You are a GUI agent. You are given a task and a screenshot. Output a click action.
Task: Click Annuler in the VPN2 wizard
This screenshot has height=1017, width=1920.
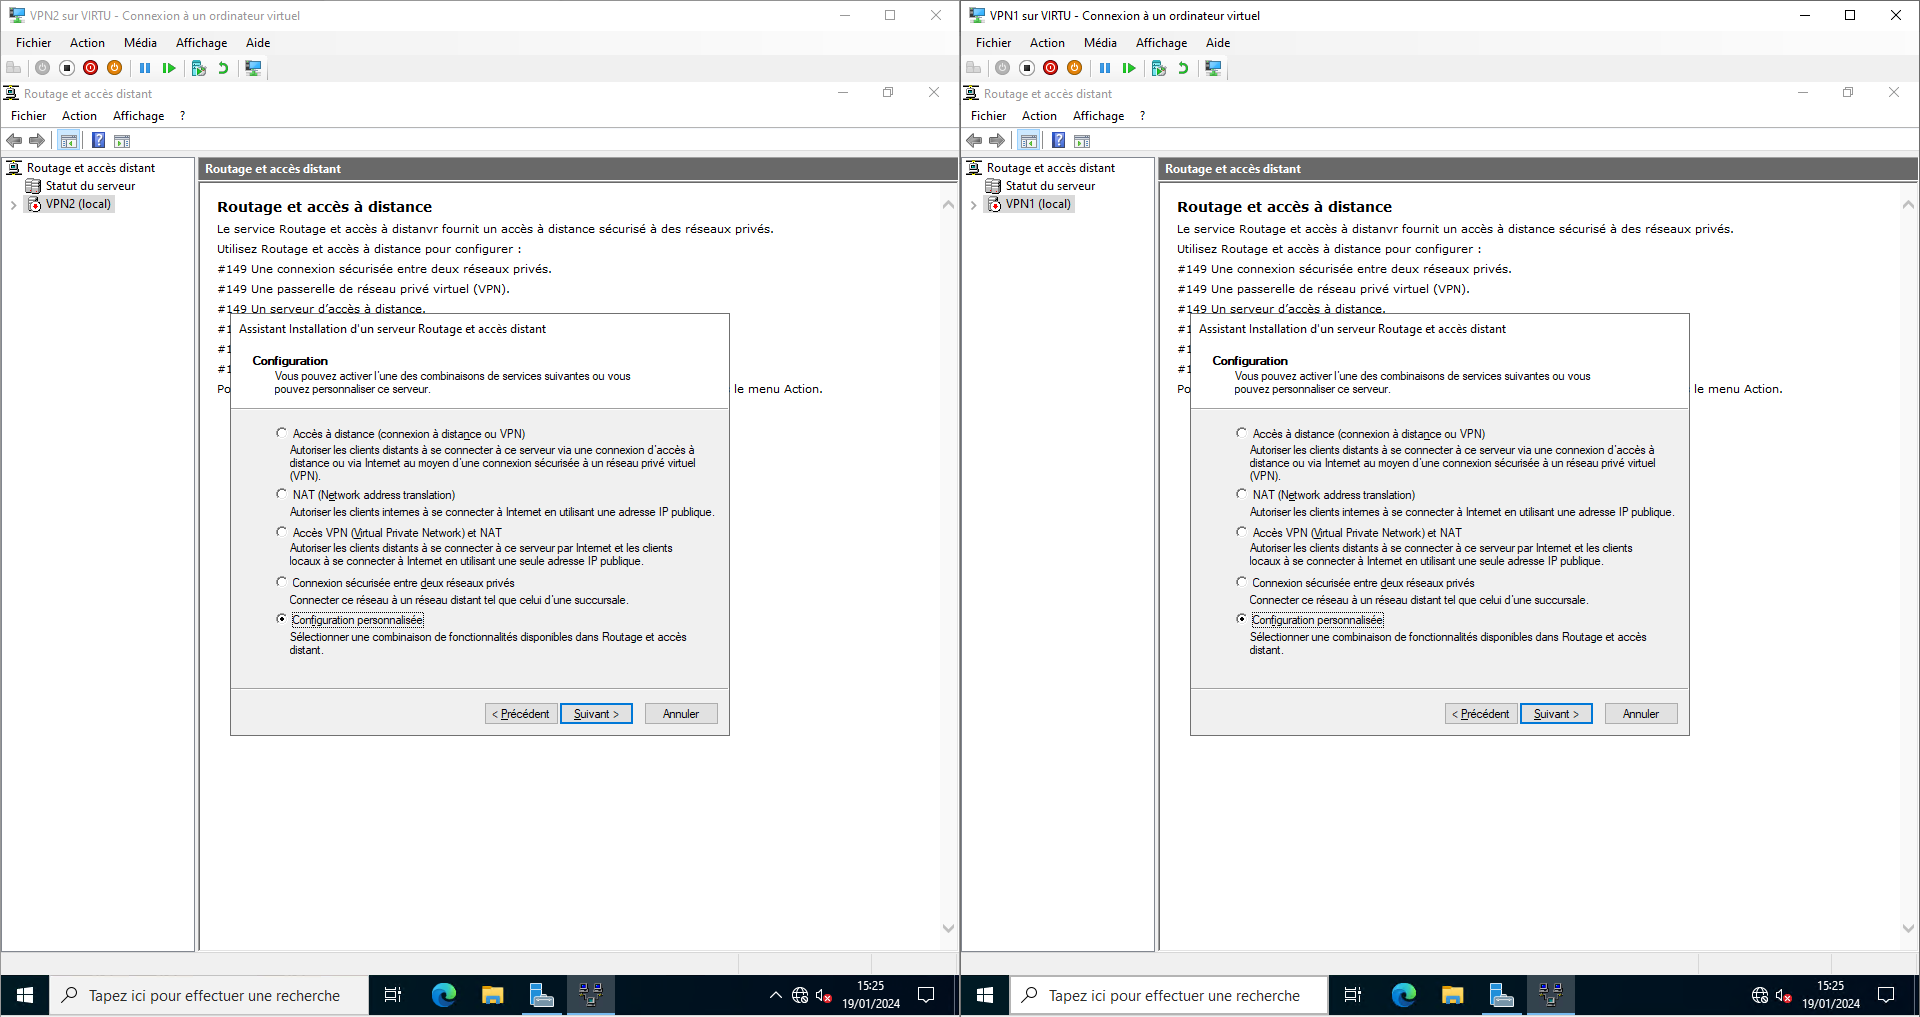(x=680, y=714)
